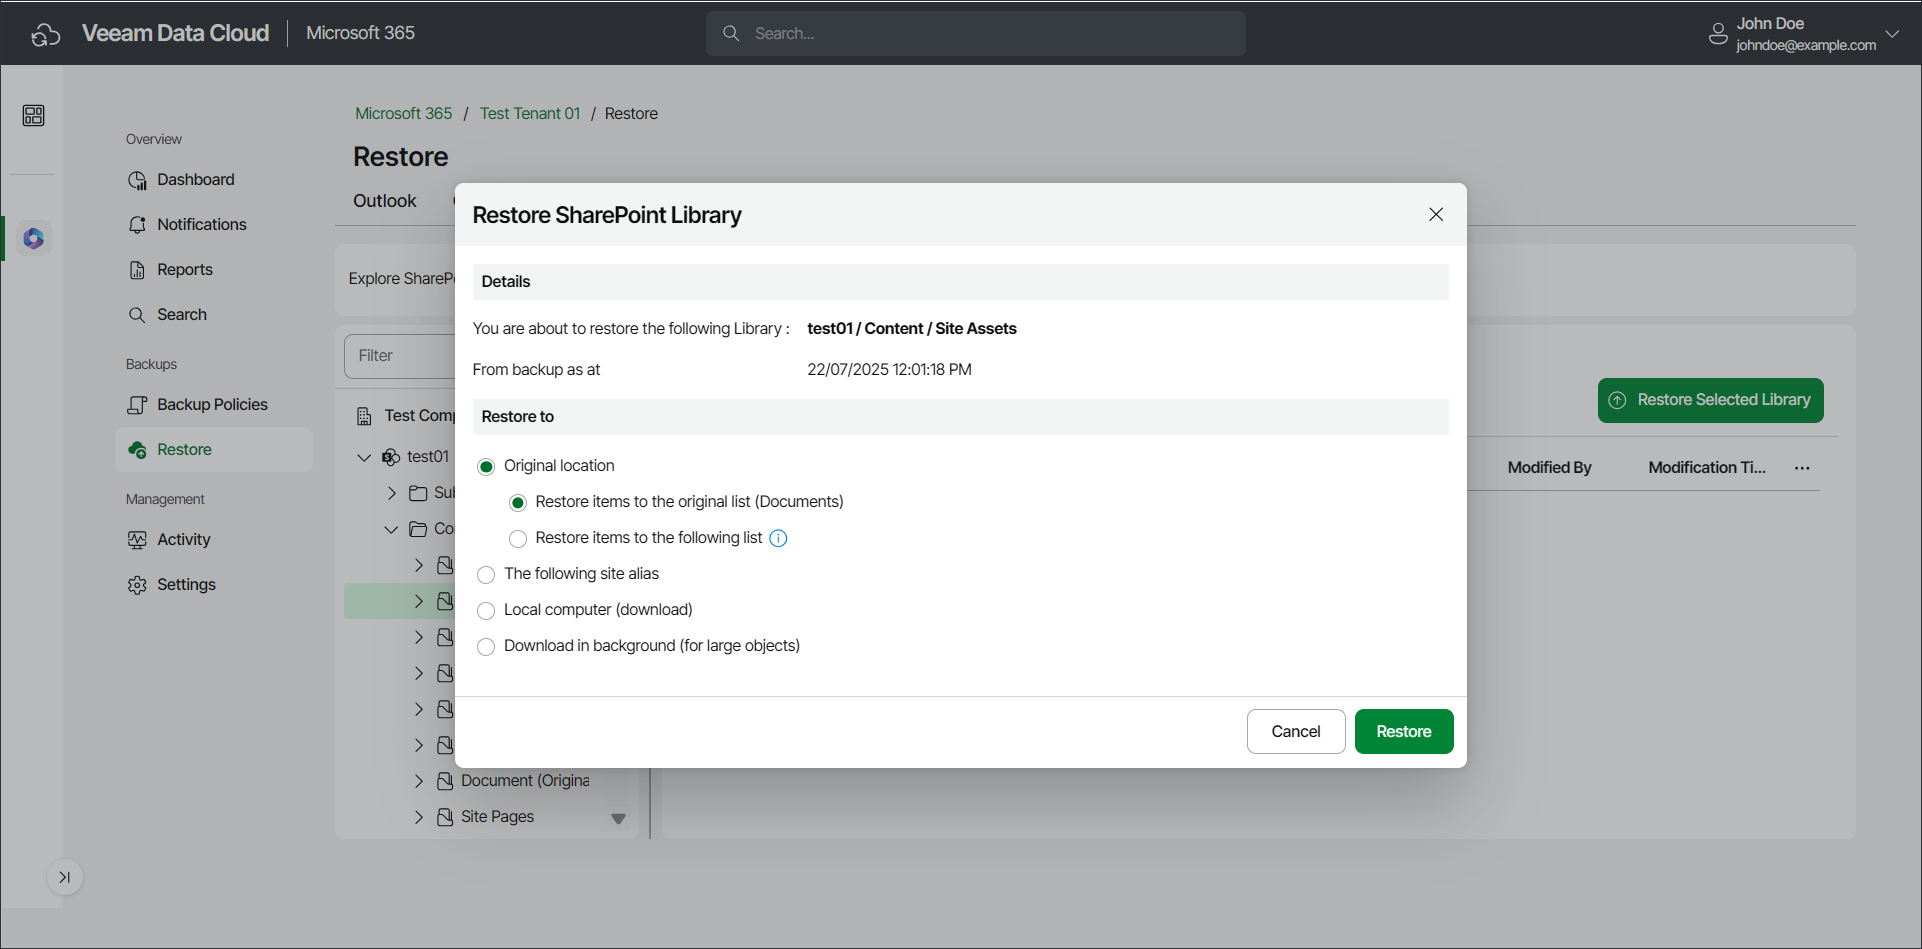Expand the Document (Original) tree node
Viewport: 1922px width, 949px height.
419,781
